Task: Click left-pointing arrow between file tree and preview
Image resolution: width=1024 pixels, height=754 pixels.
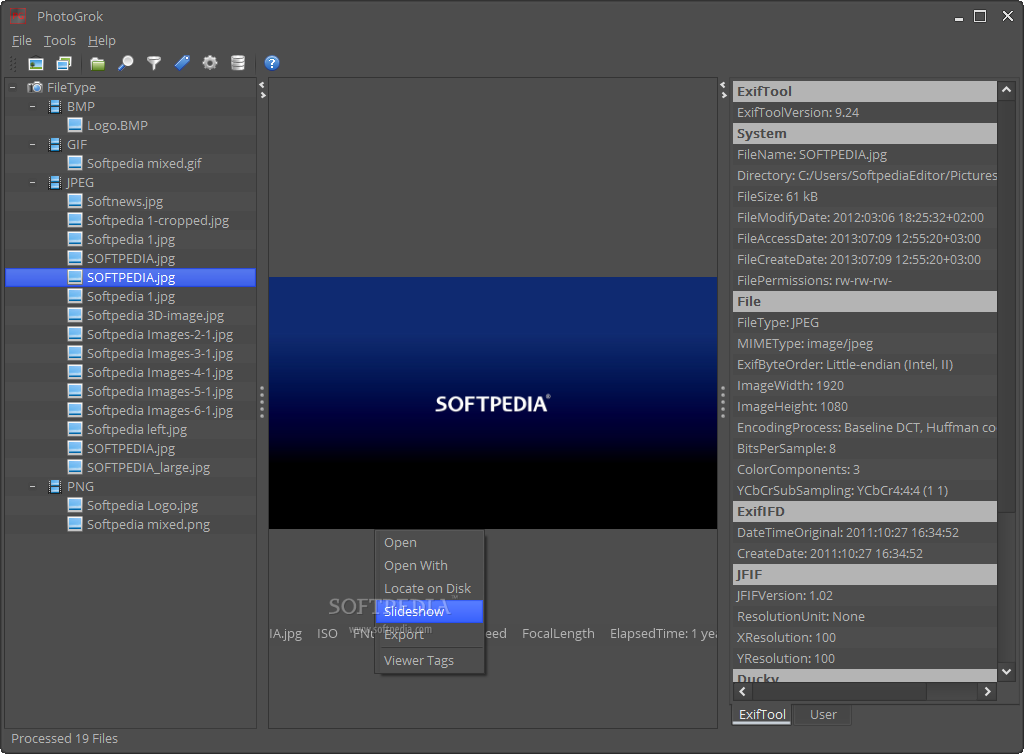Action: tap(262, 85)
